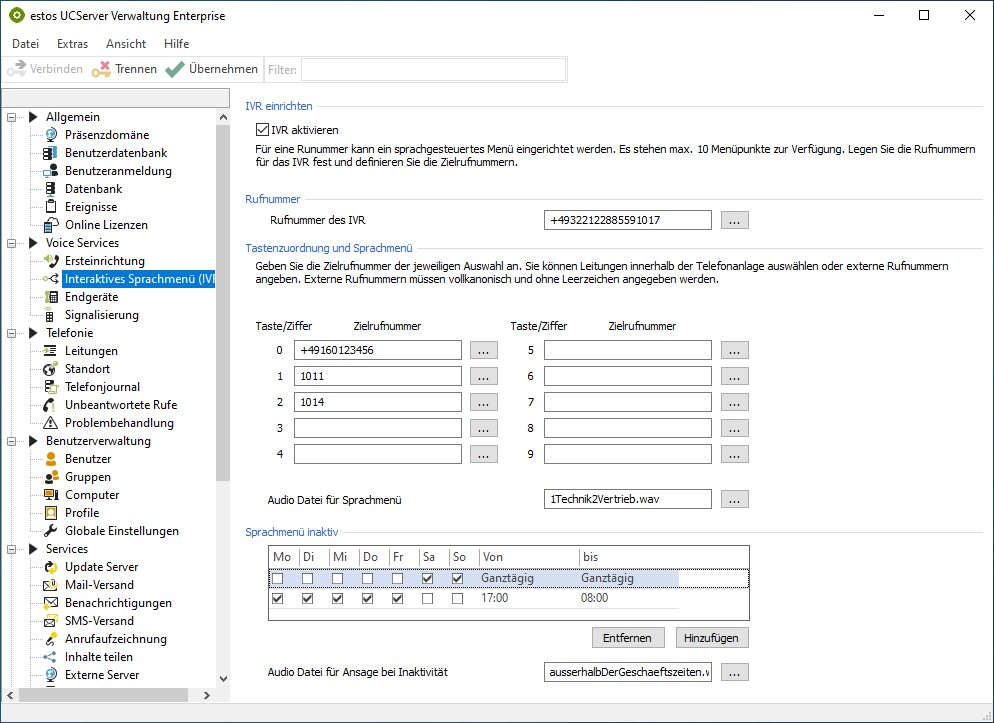The width and height of the screenshot is (994, 723).
Task: Uncheck Mo in the 17:00 row
Action: click(278, 598)
